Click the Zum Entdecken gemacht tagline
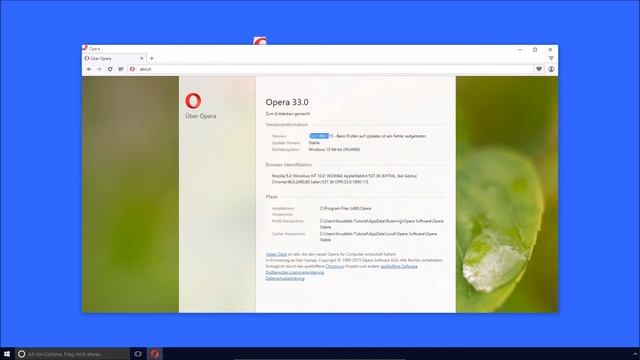 [288, 114]
